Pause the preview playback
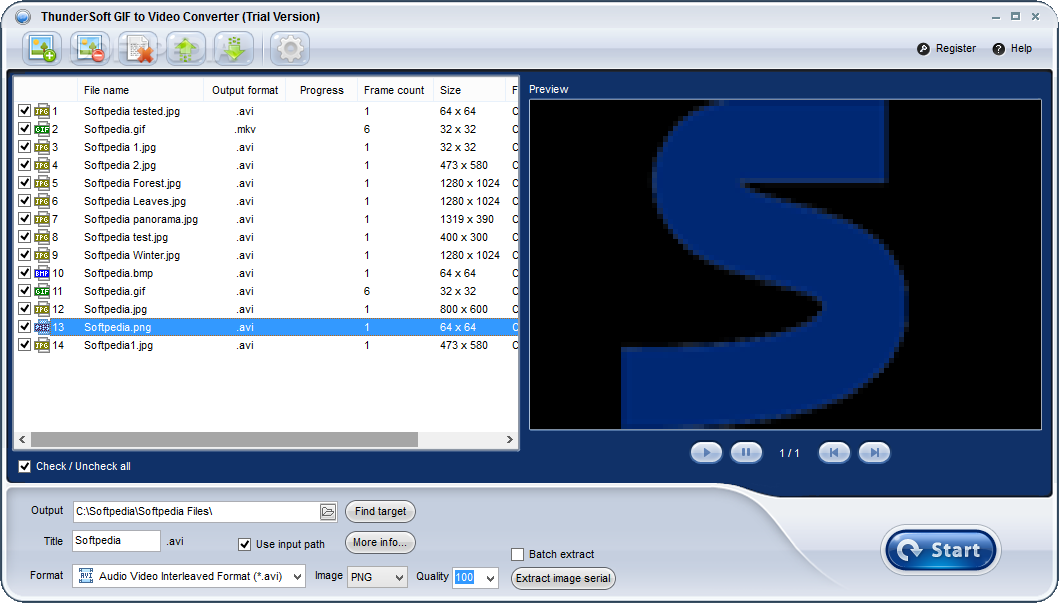 point(746,452)
